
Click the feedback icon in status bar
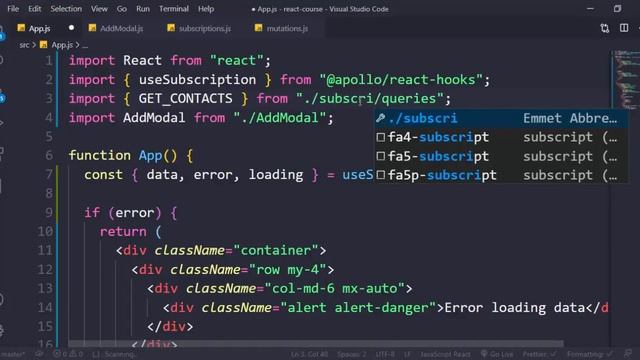click(628, 354)
